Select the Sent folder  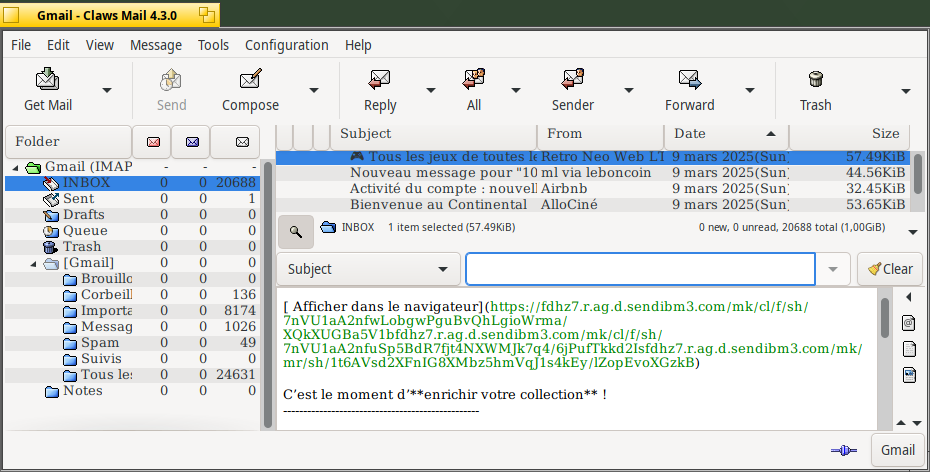coord(132,199)
